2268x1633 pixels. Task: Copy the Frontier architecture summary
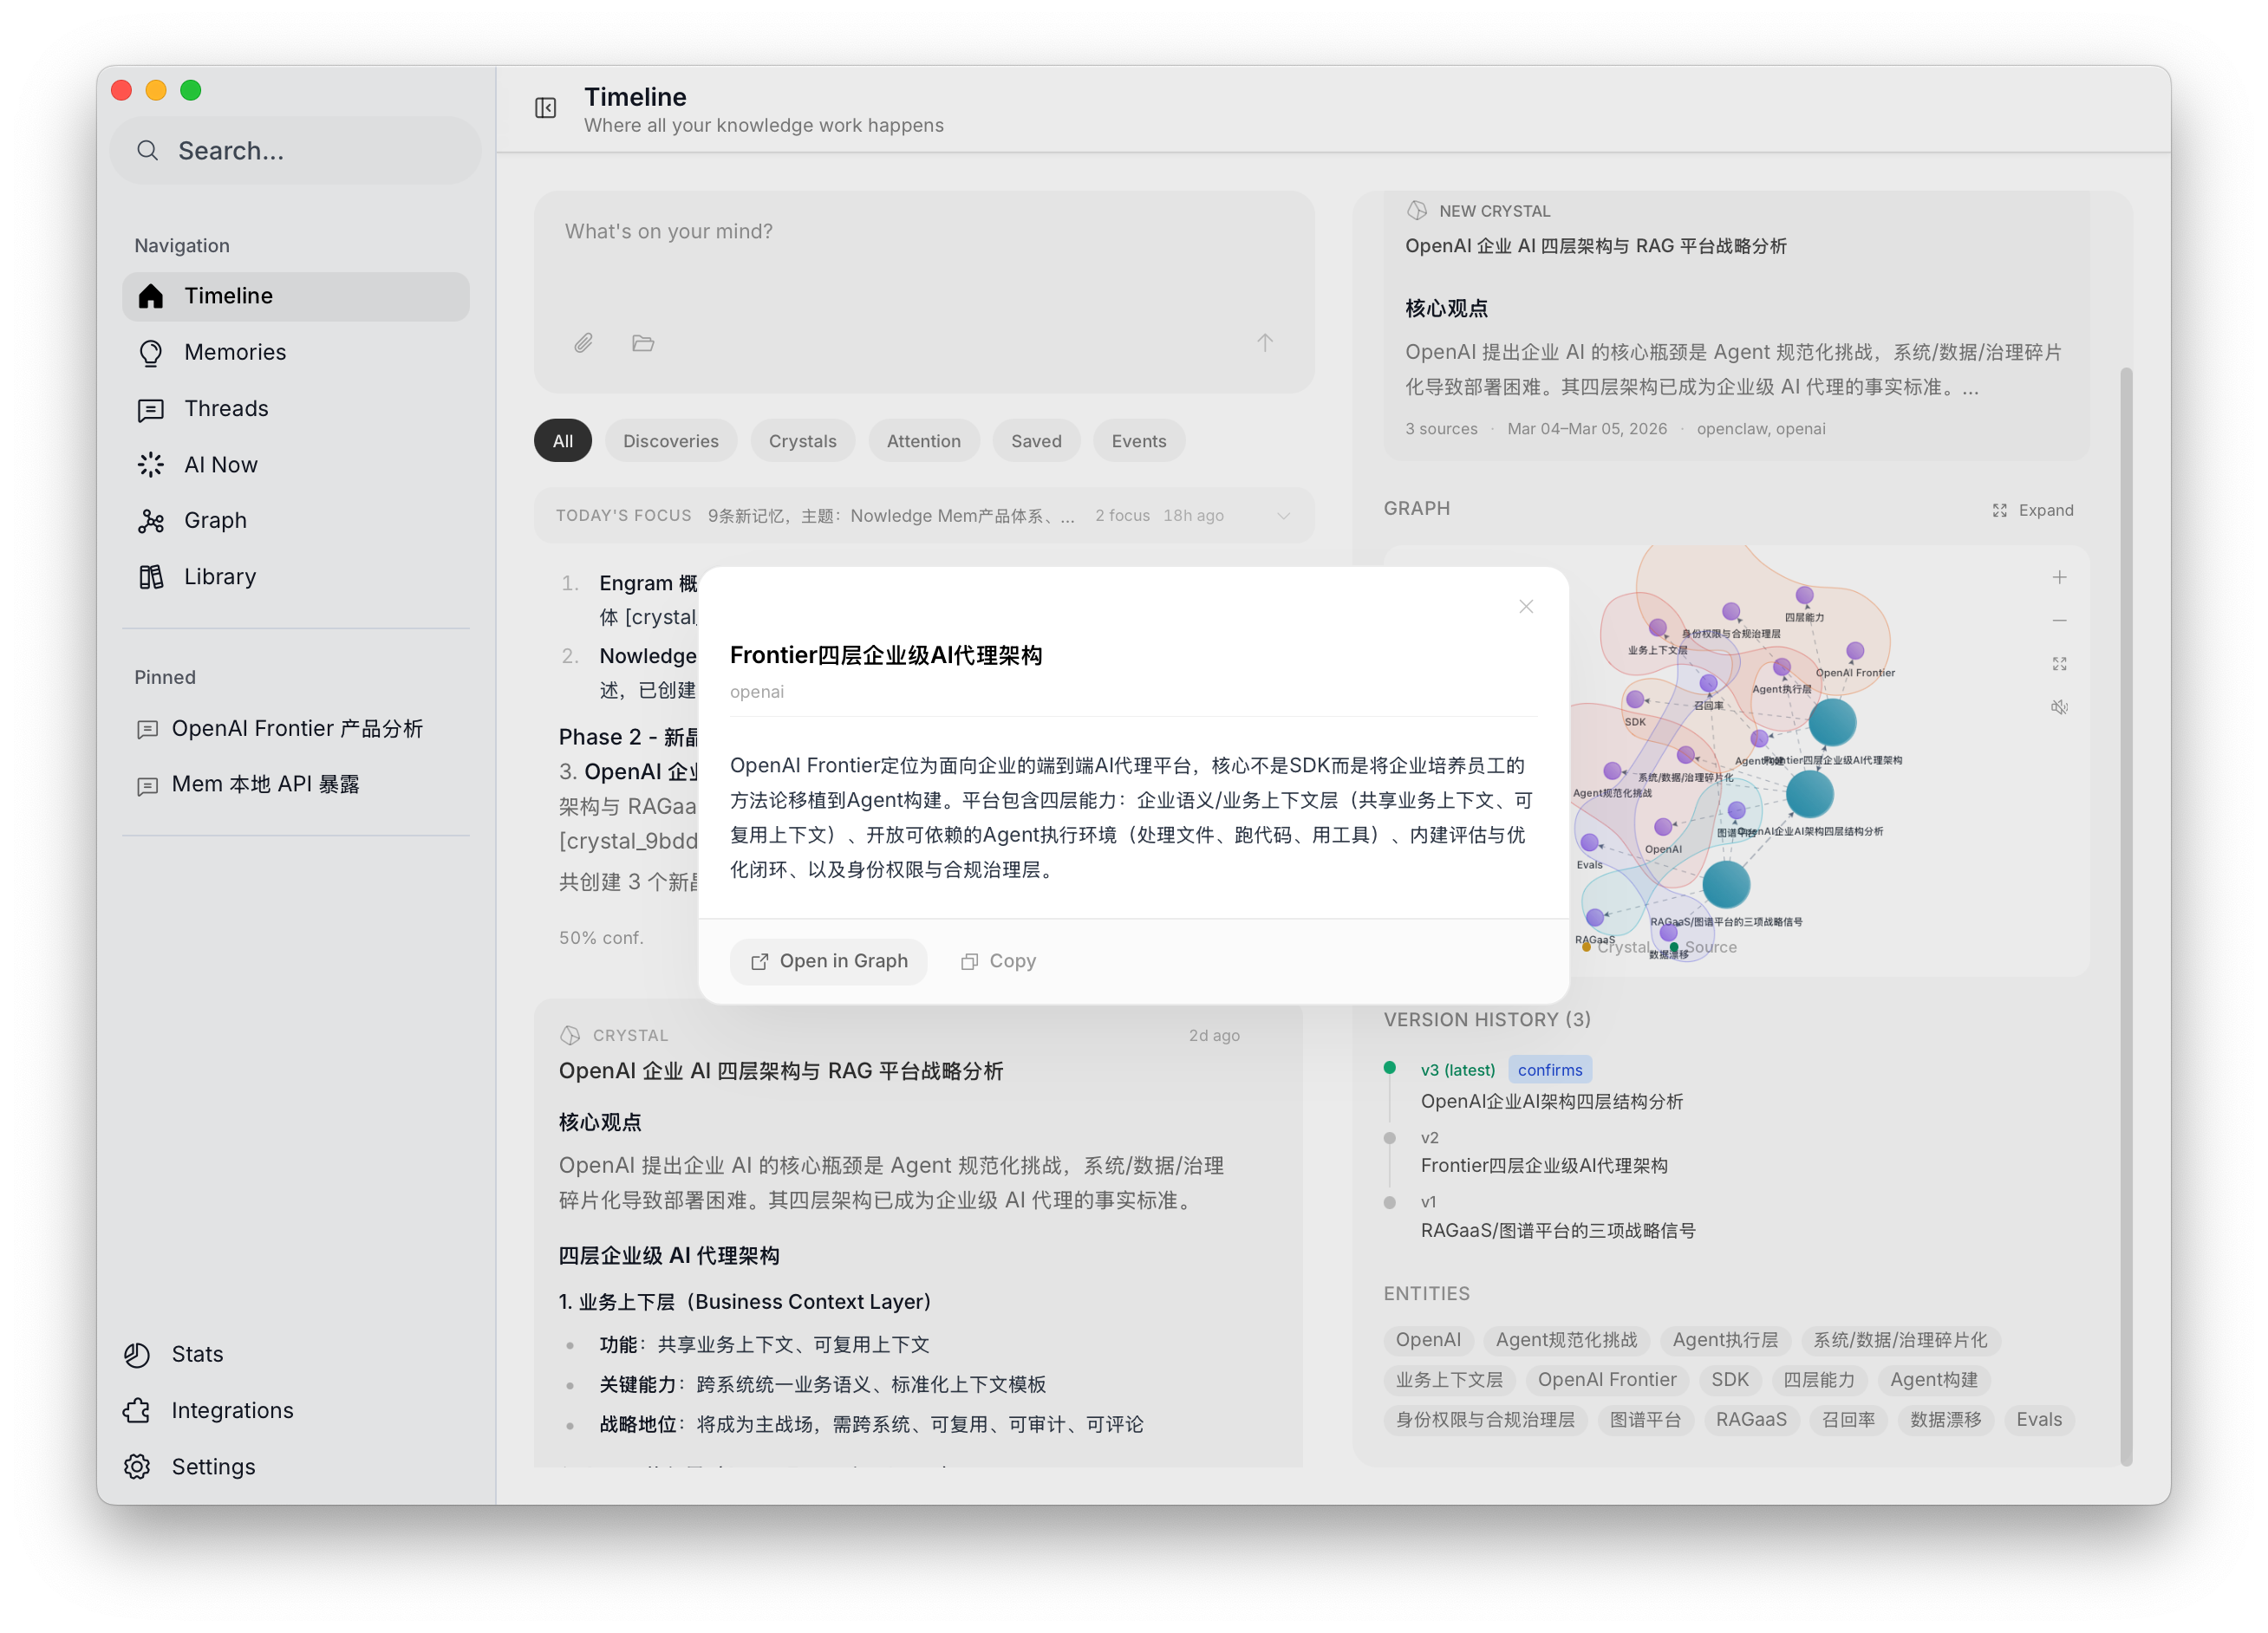(x=996, y=960)
